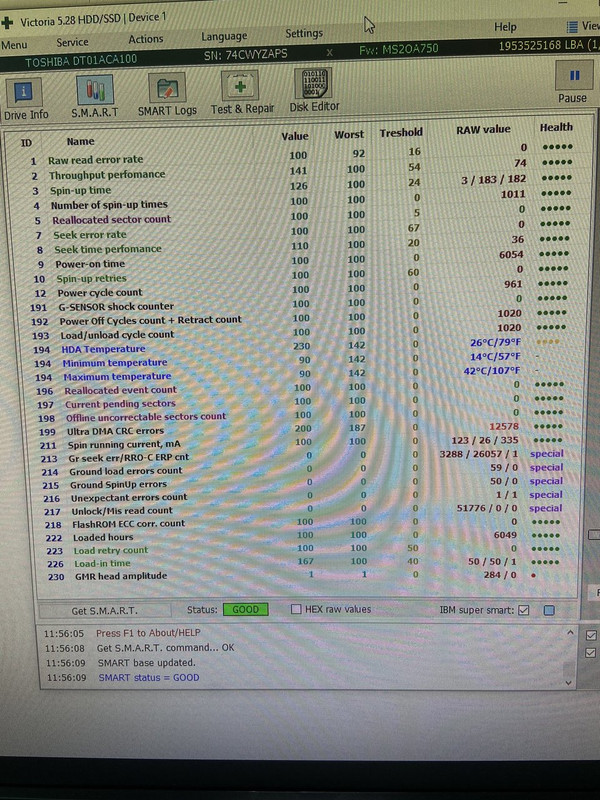Image resolution: width=600 pixels, height=800 pixels.
Task: Select the Spin-up time row
Action: tap(301, 185)
